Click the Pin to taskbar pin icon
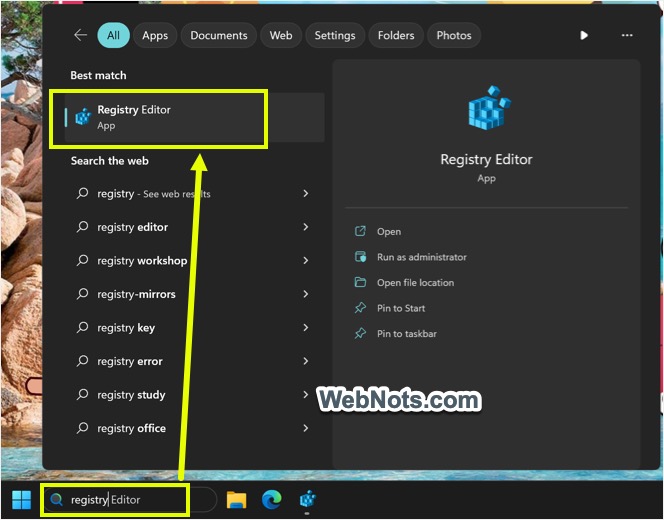The width and height of the screenshot is (664, 520). (360, 333)
